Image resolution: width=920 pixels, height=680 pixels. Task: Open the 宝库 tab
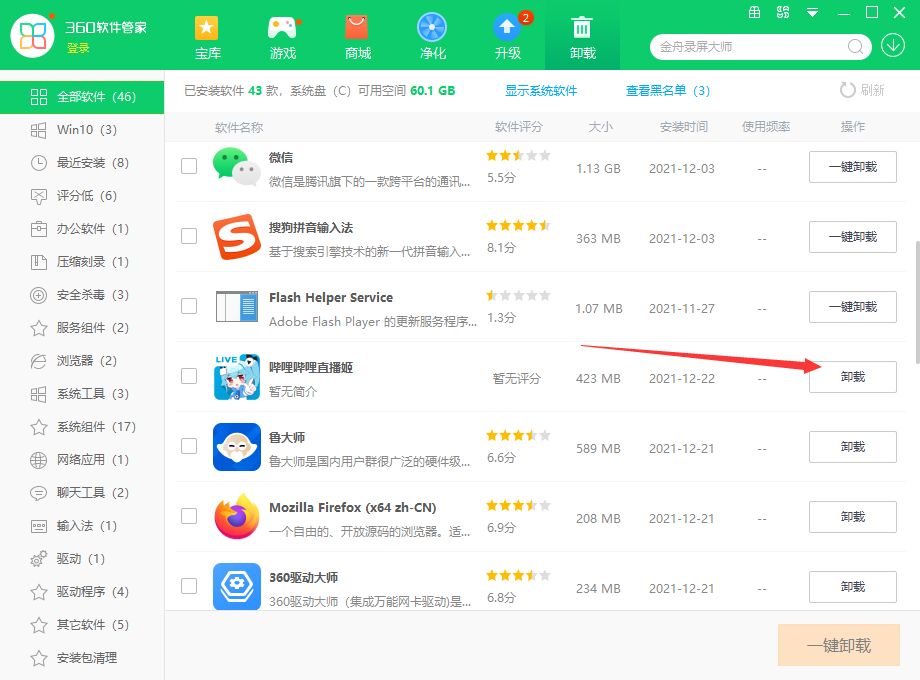tap(207, 38)
